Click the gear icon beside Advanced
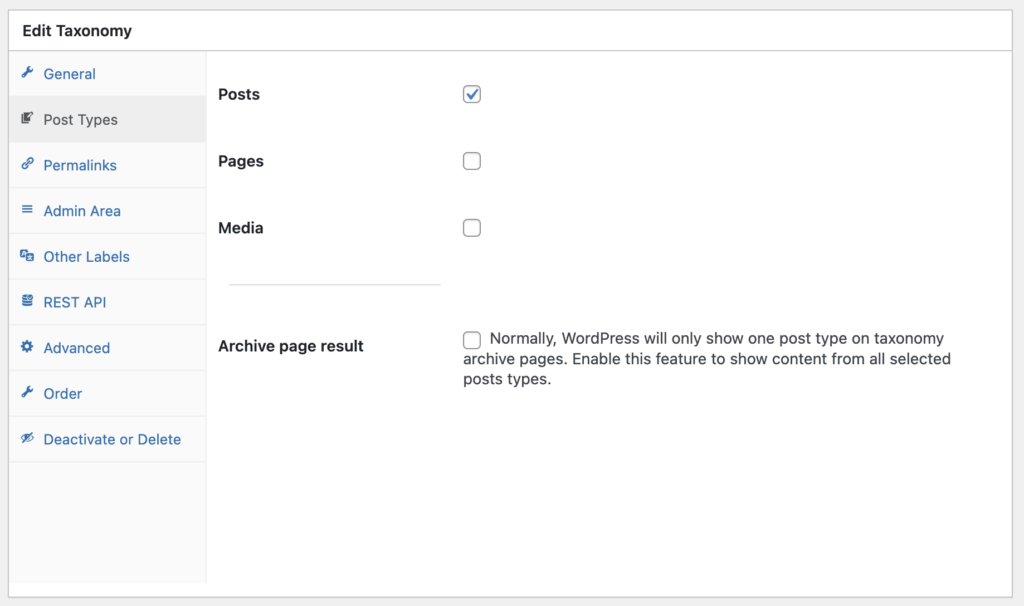The width and height of the screenshot is (1024, 606). point(28,347)
